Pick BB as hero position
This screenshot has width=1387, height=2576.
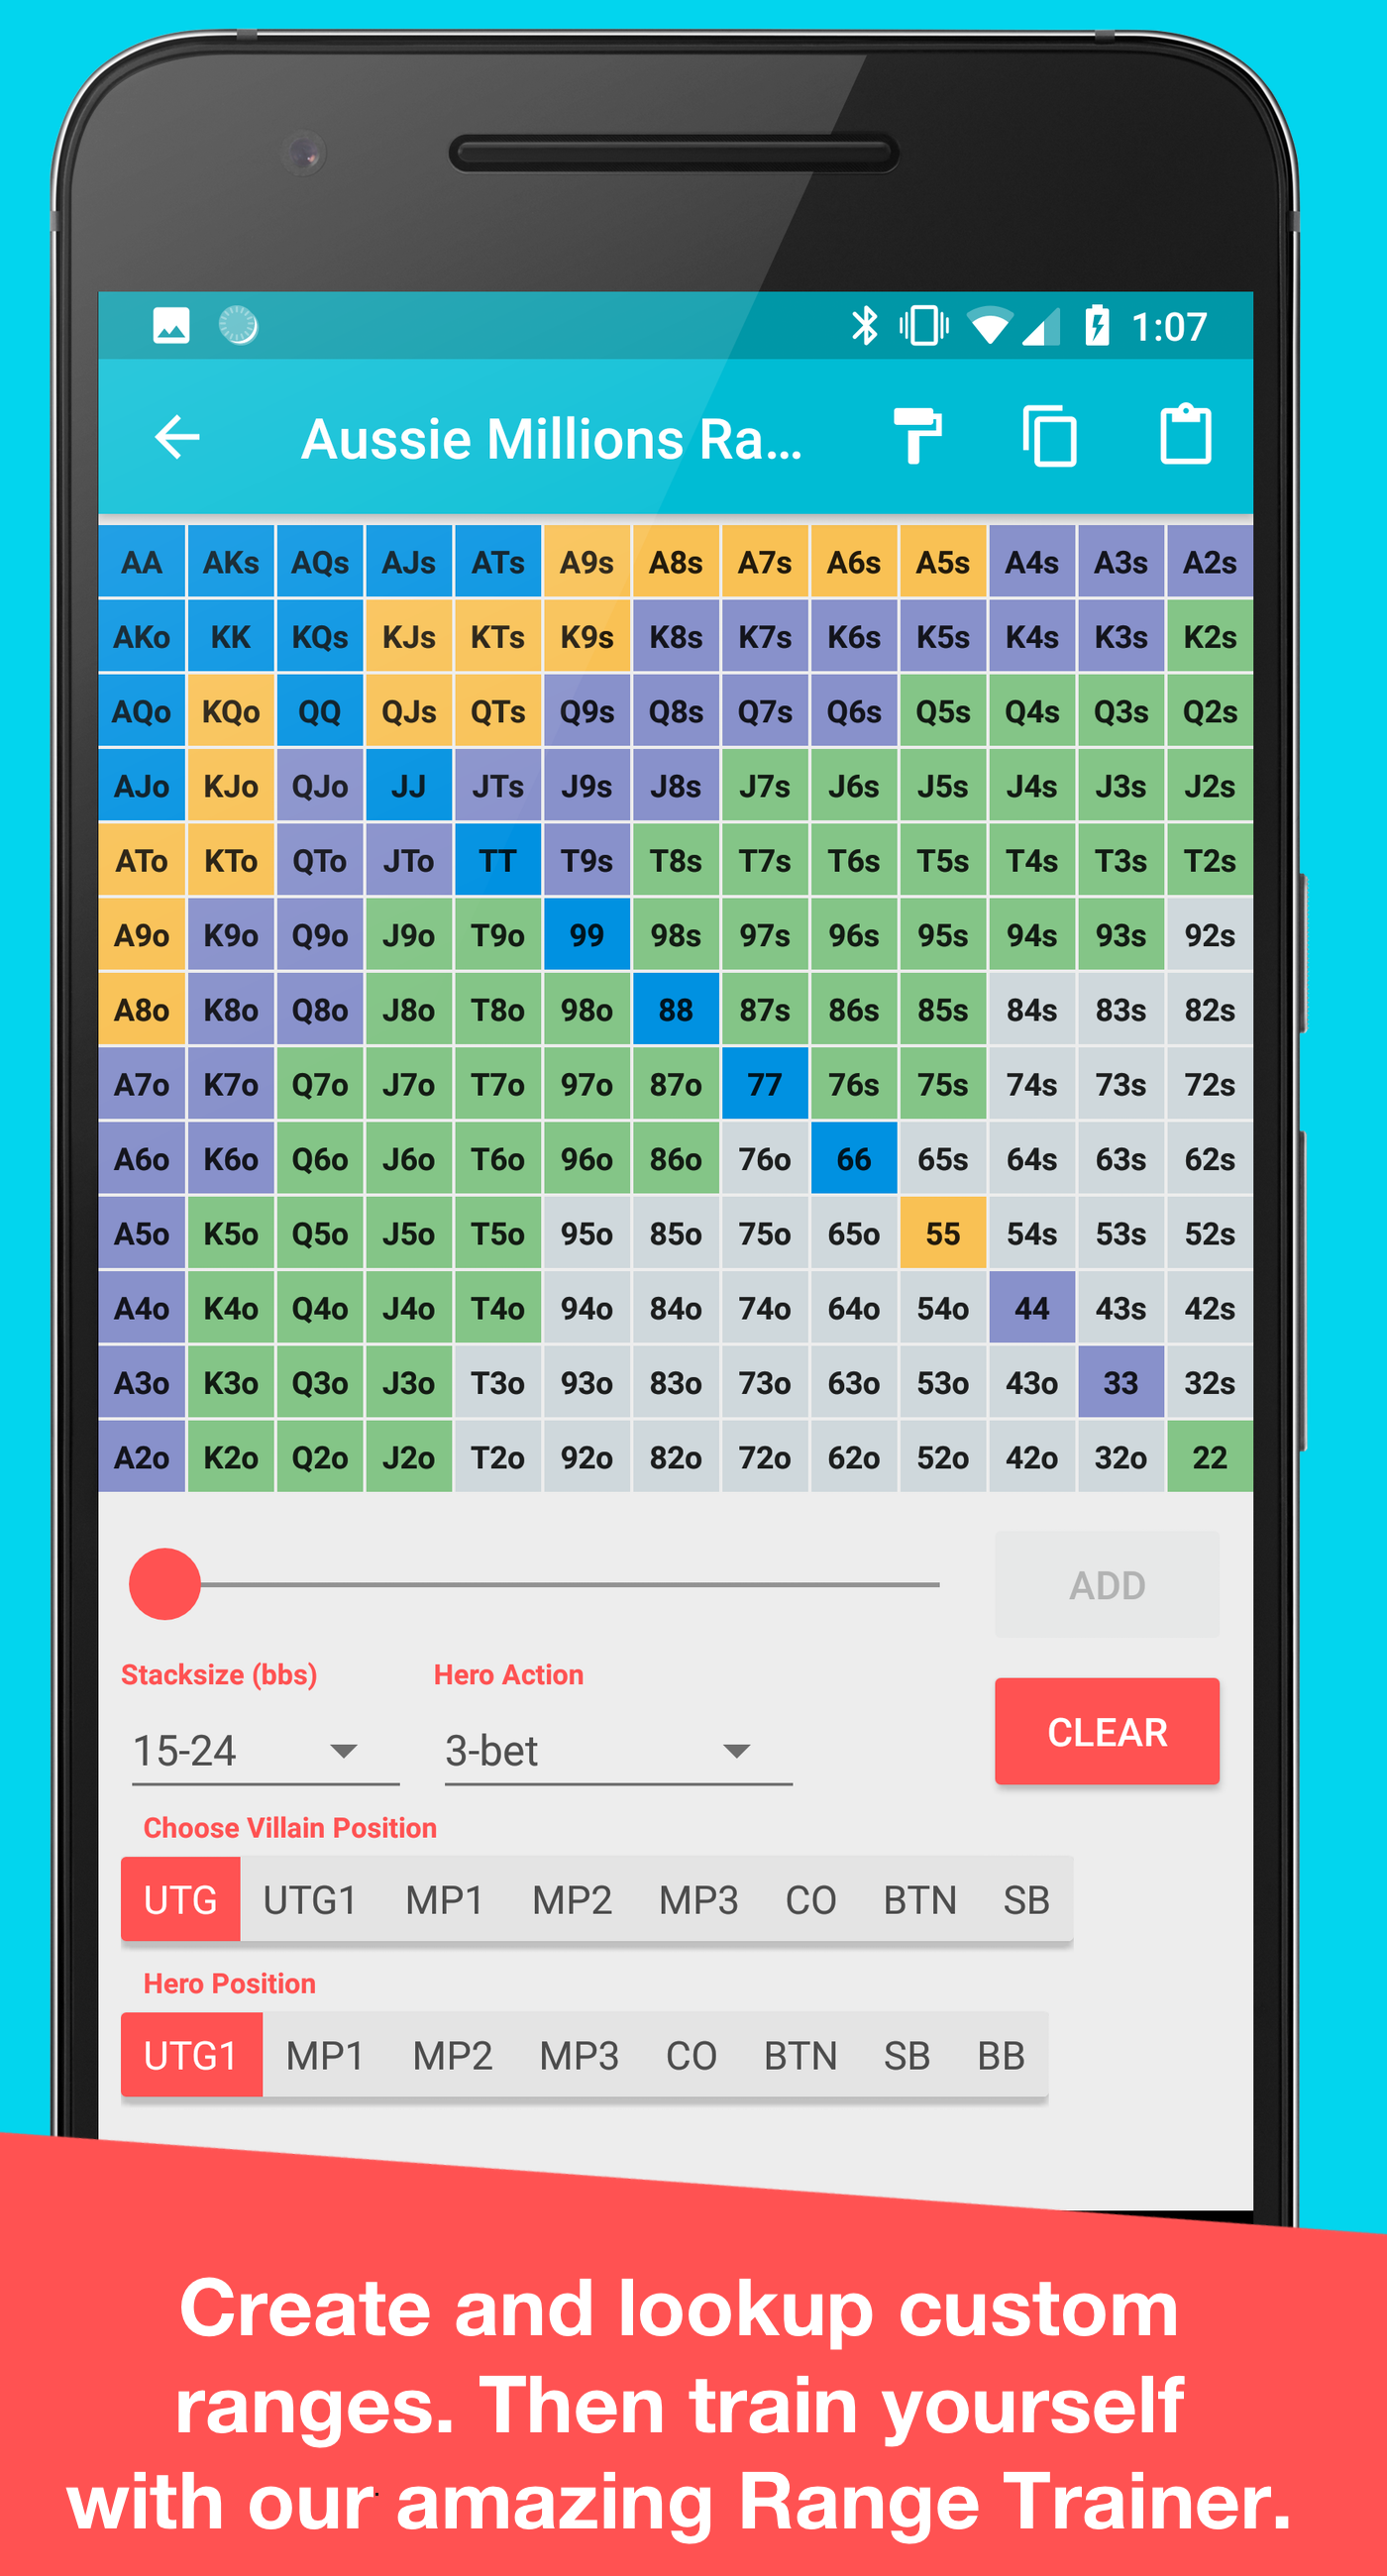1000,2055
